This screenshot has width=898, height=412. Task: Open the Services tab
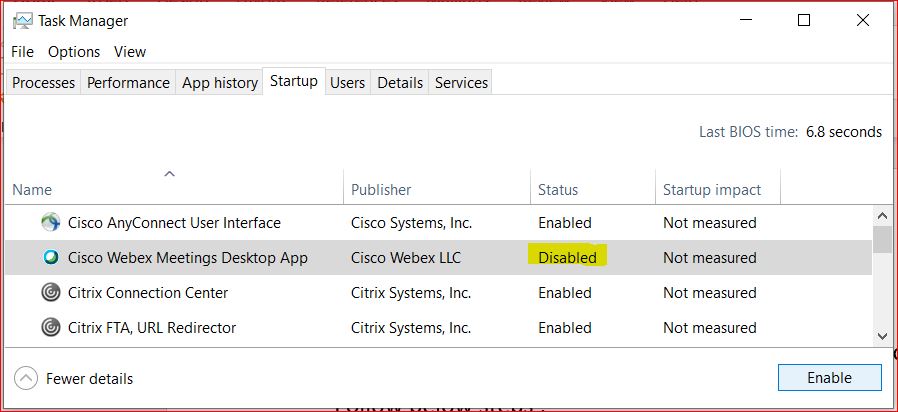point(461,83)
